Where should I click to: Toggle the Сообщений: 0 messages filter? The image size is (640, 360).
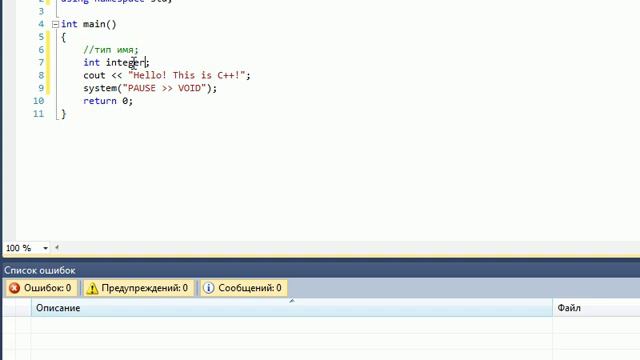pos(244,288)
